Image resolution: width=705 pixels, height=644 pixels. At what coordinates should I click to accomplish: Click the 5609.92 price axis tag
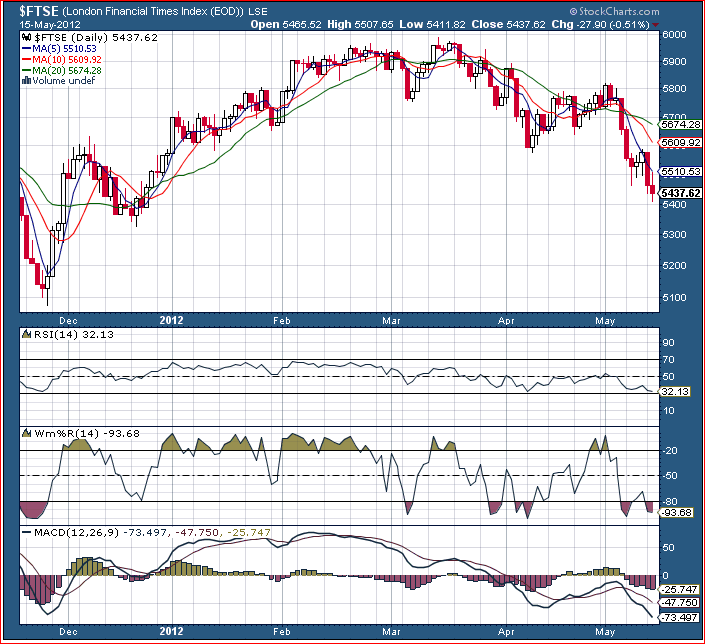pos(681,143)
